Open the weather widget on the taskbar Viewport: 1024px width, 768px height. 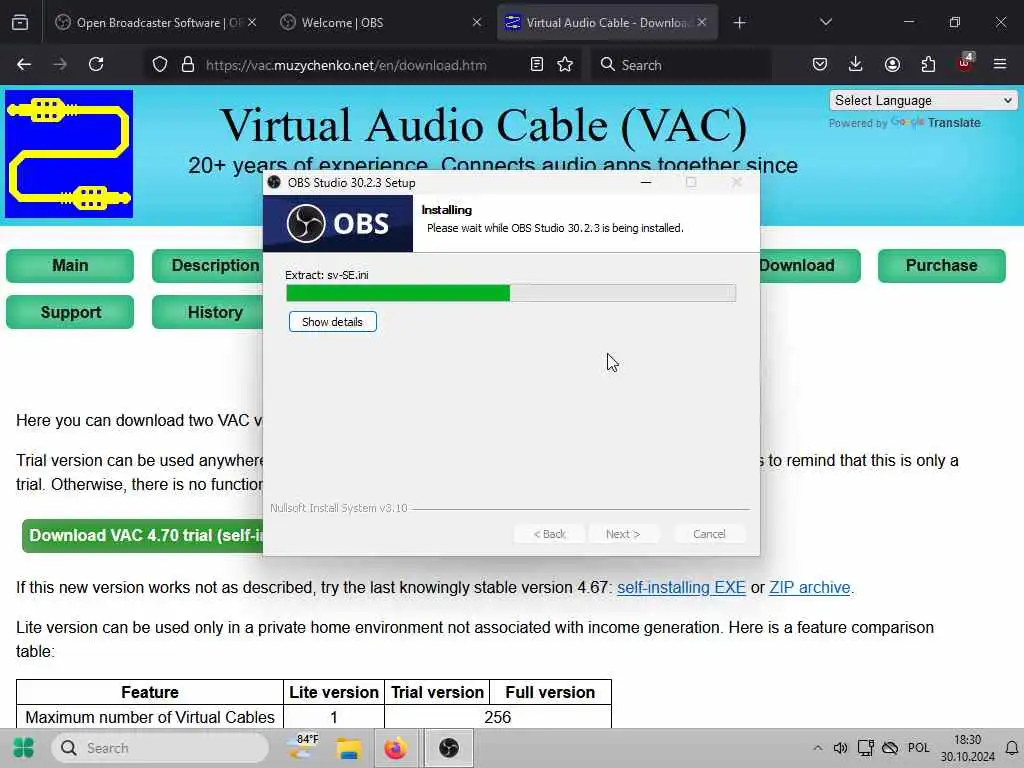point(303,746)
